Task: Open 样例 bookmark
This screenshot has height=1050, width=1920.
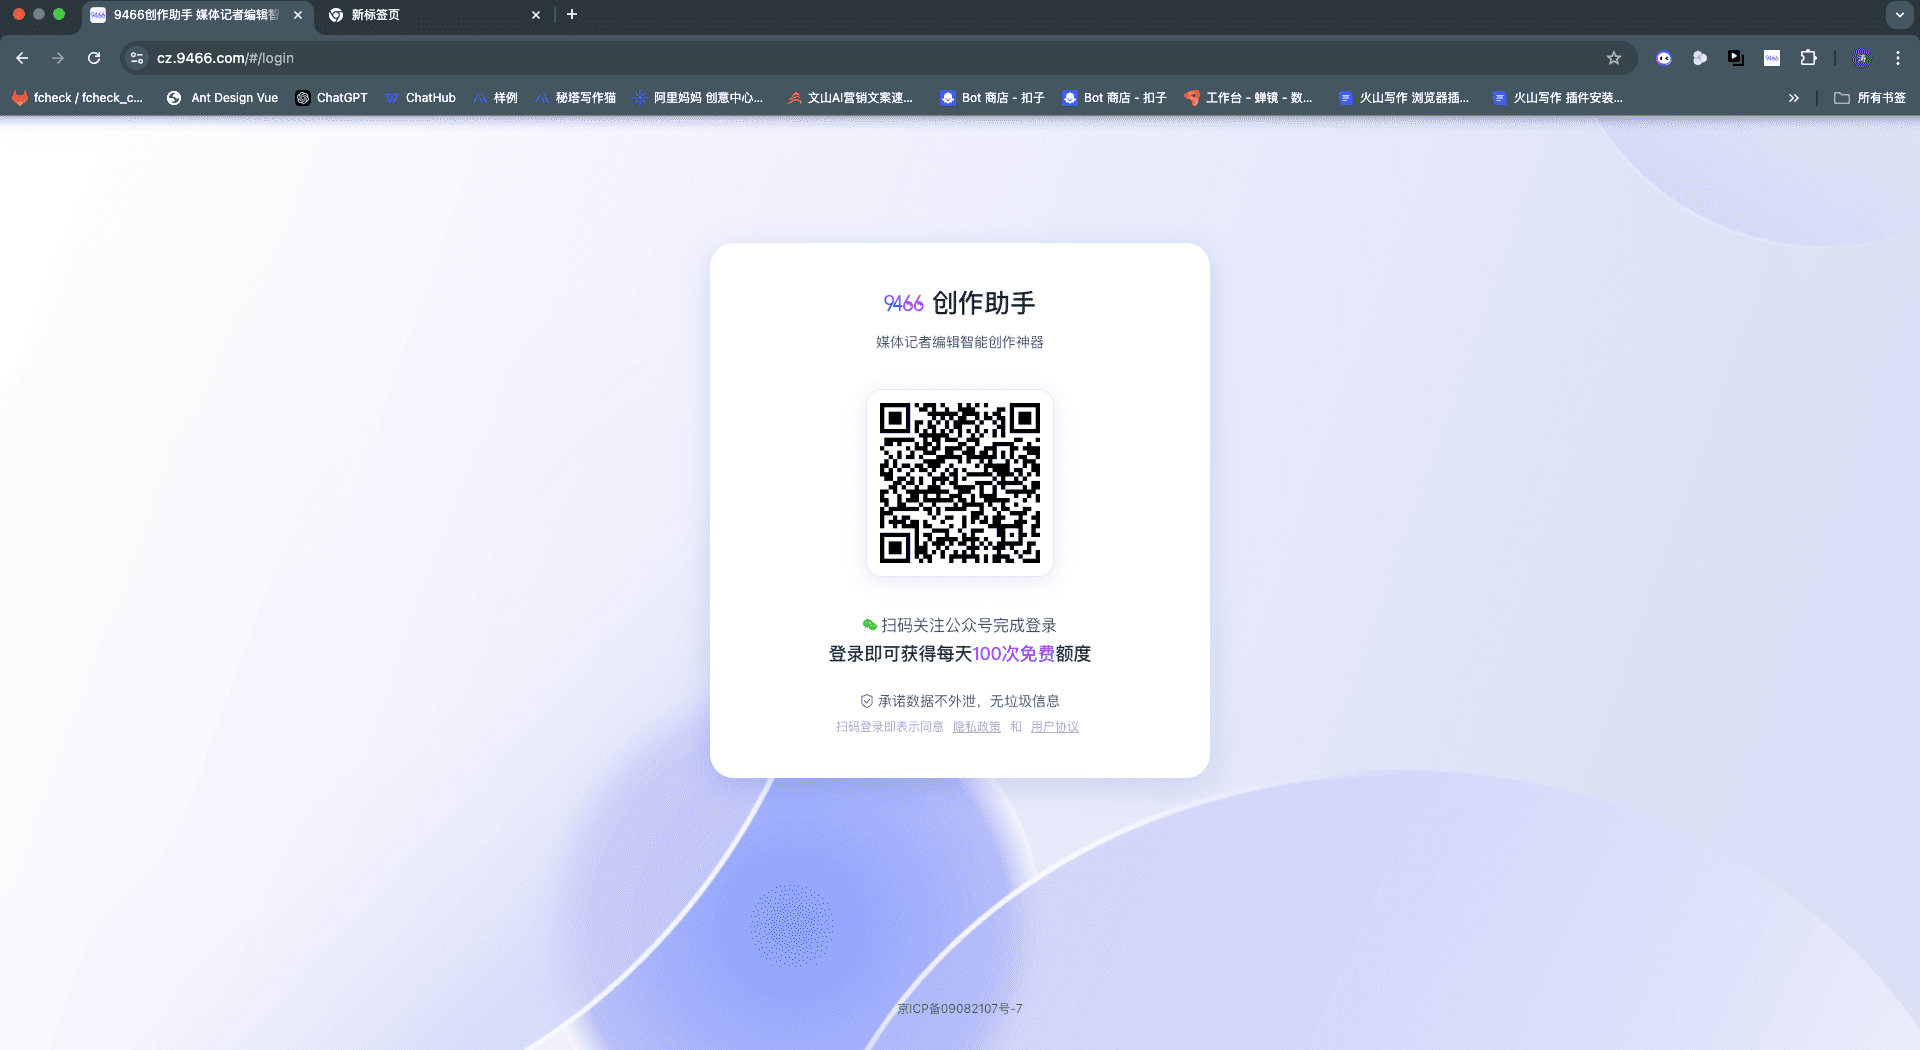Action: pyautogui.click(x=495, y=98)
